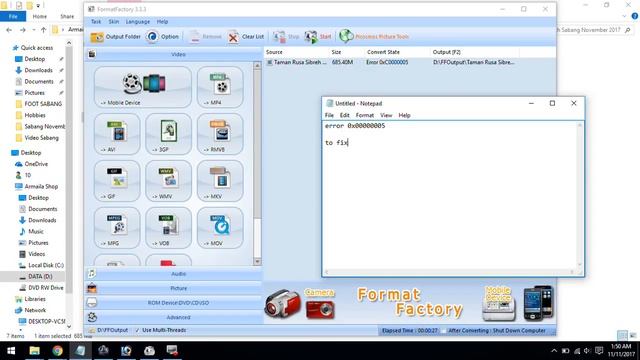Image resolution: width=640 pixels, height=360 pixels.
Task: Choose the Mobile Device conversion icon
Action: point(142,87)
